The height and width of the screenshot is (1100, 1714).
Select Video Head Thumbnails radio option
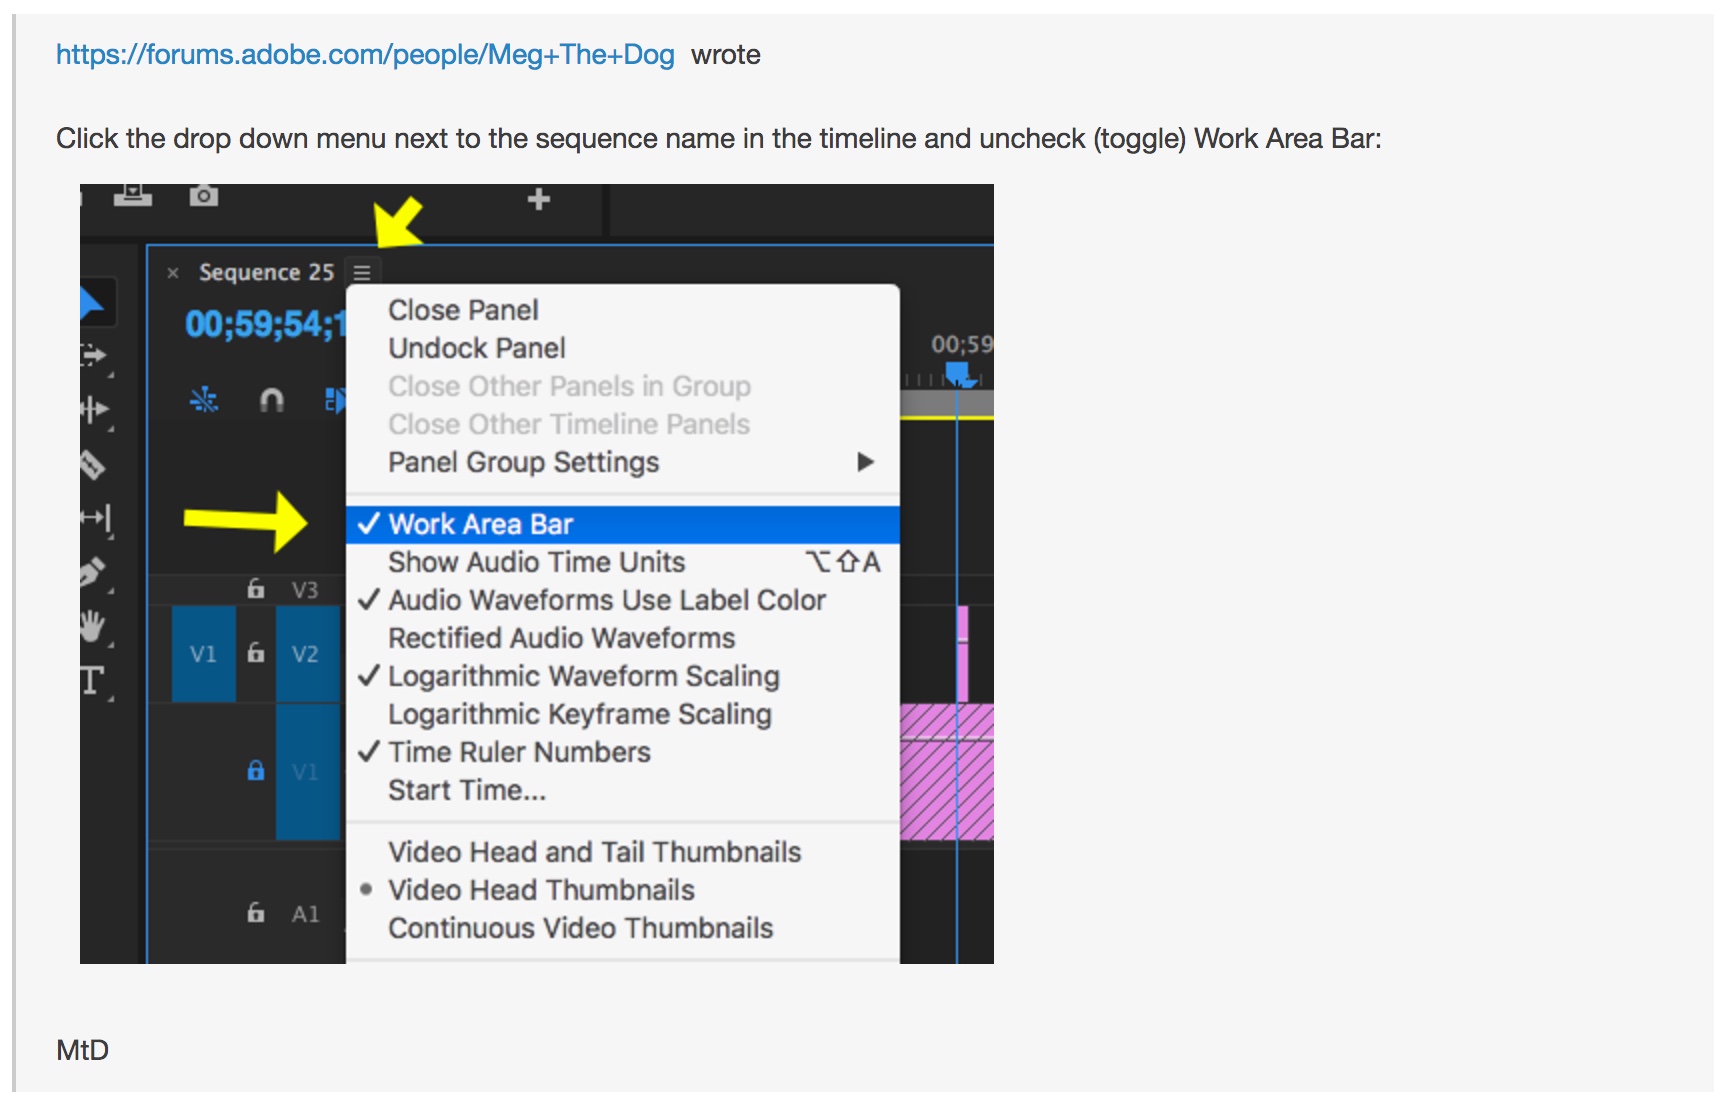541,890
